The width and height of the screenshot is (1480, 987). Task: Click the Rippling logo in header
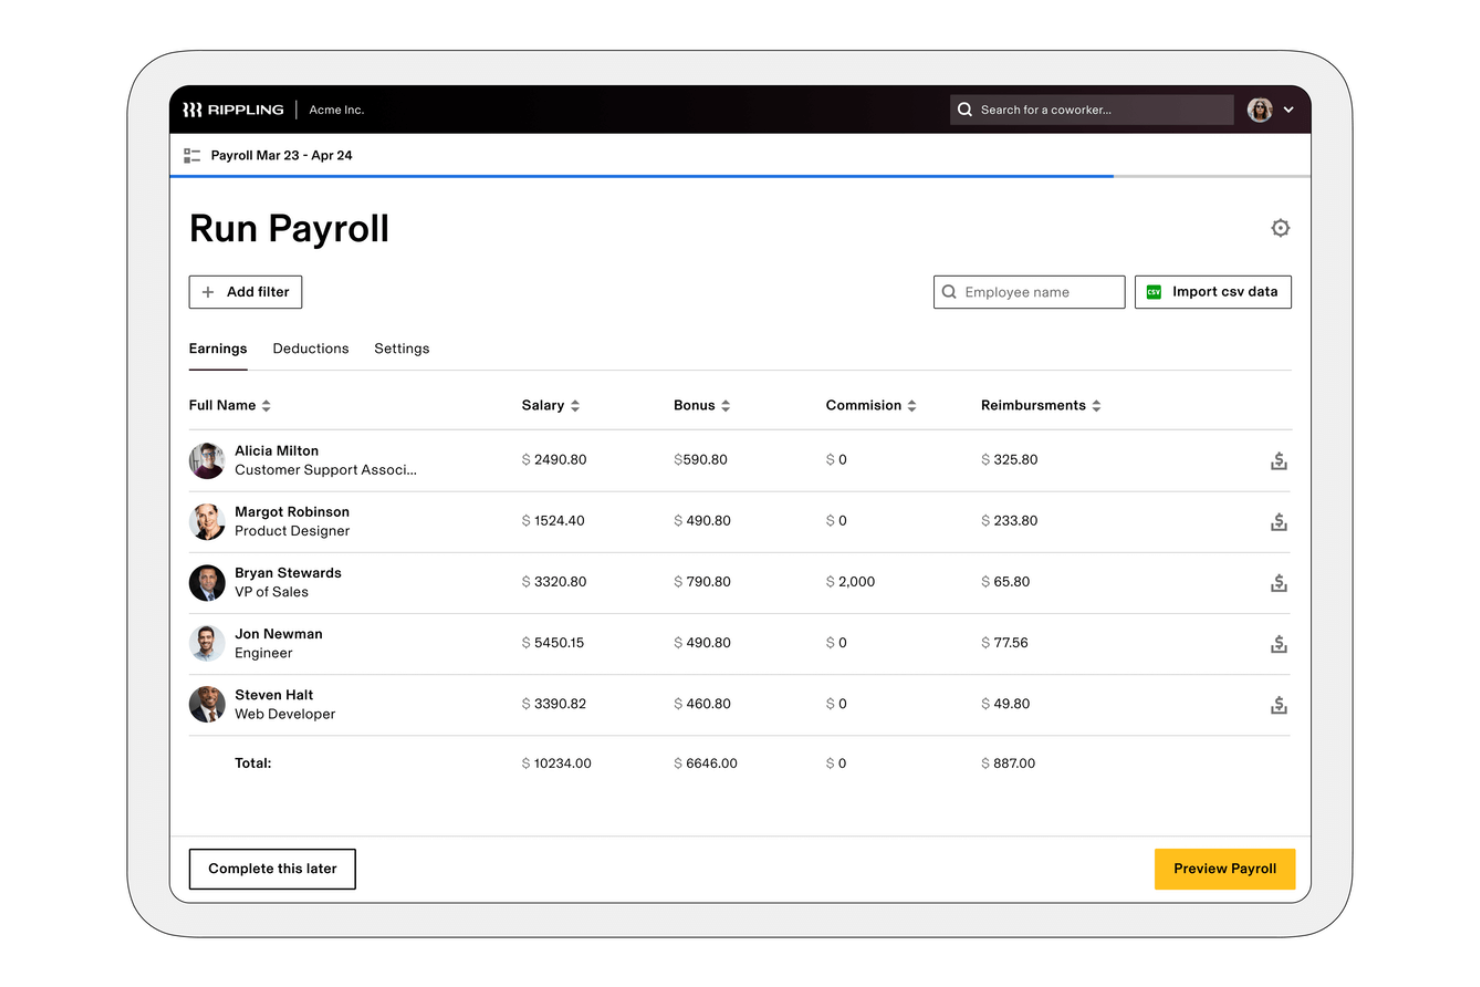click(233, 110)
